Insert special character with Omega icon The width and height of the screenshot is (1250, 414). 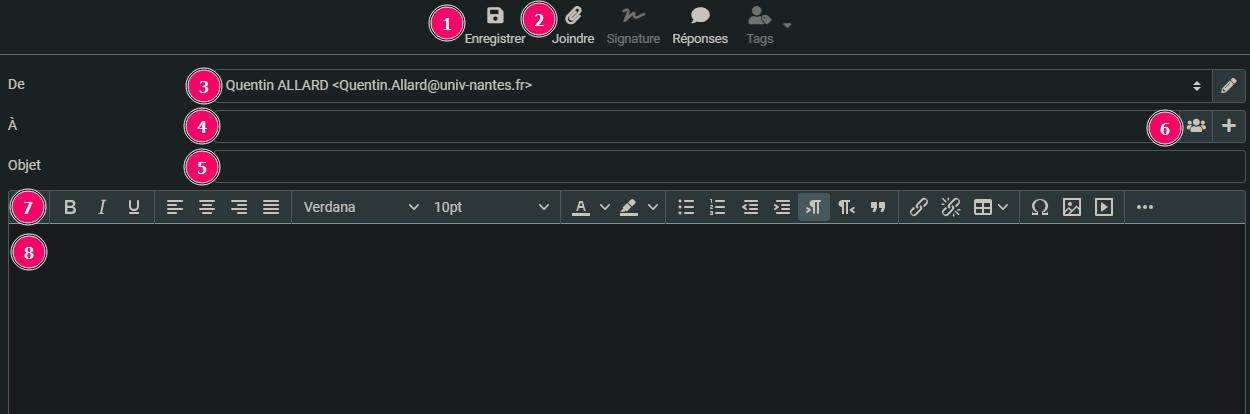pyautogui.click(x=1039, y=207)
